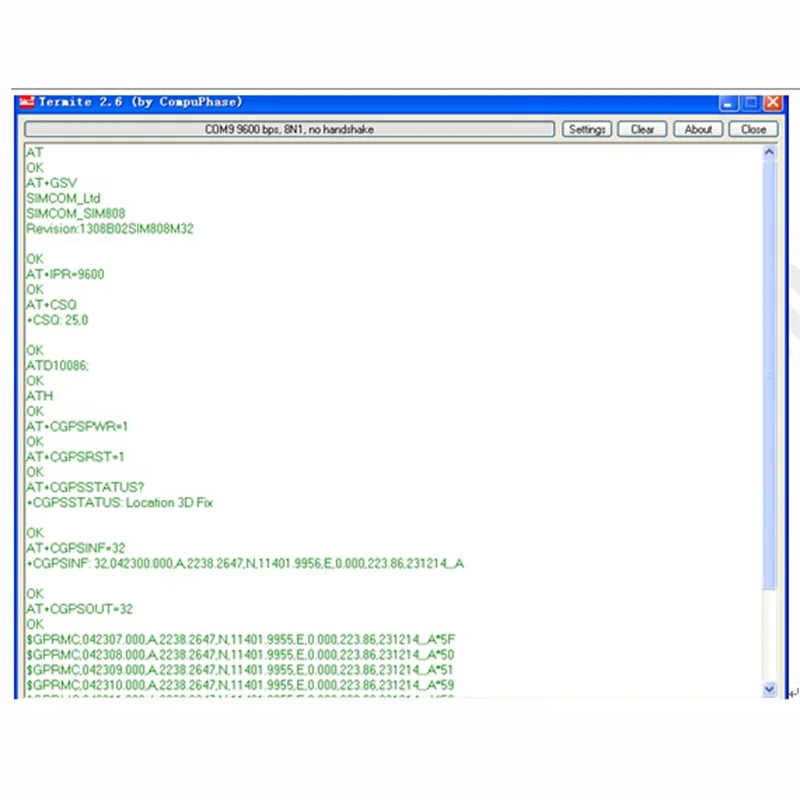Image resolution: width=800 pixels, height=800 pixels.
Task: Click the 'AT+CGPSINF=32' line
Action: pos(76,548)
